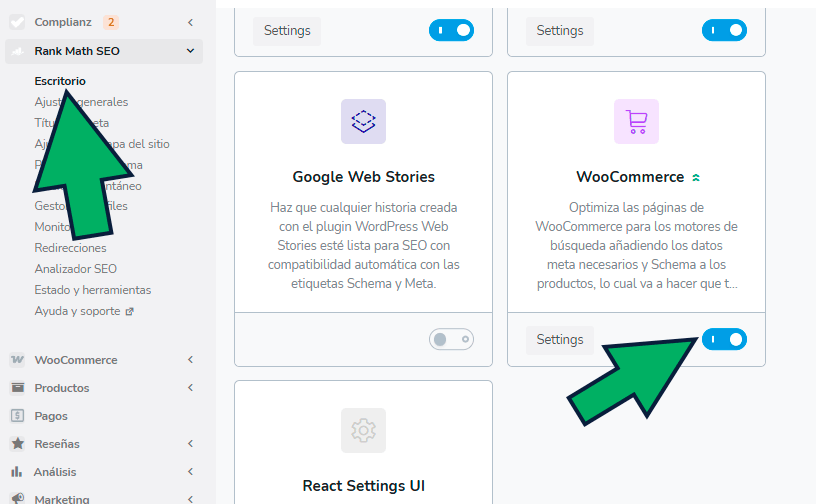Select the Rank Math SEO menu label
This screenshot has height=504, width=816.
(77, 51)
